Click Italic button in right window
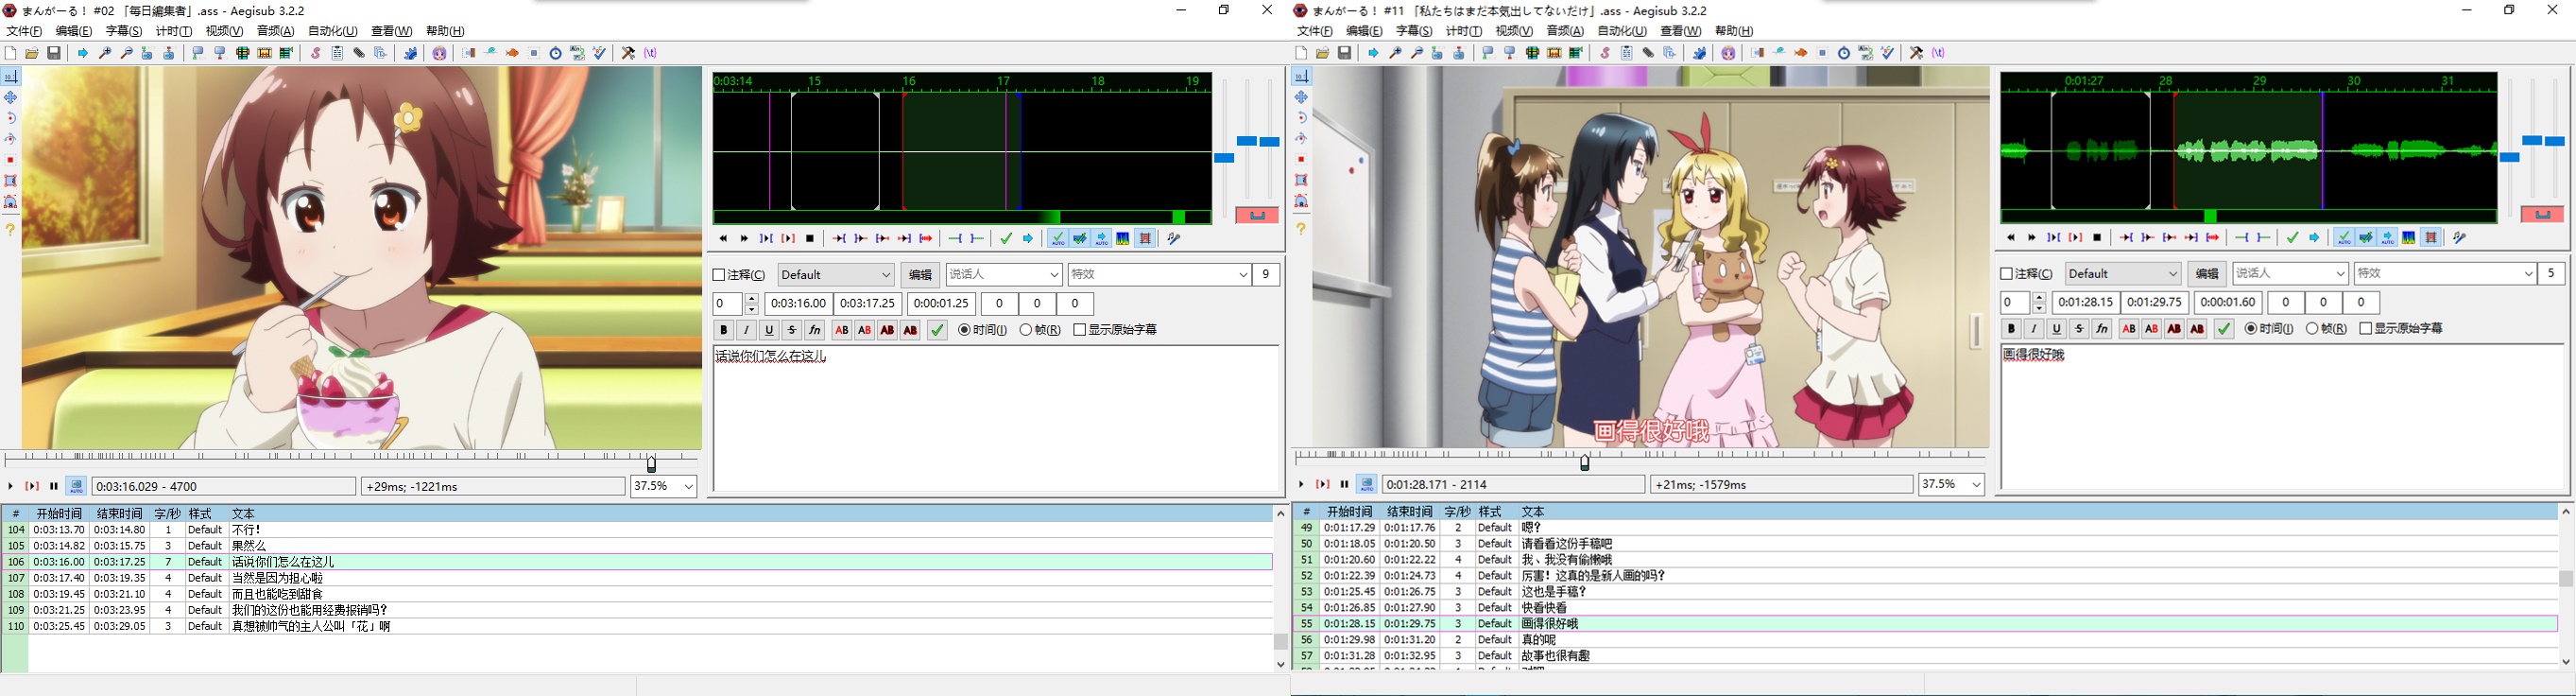2576x696 pixels. click(x=2034, y=329)
